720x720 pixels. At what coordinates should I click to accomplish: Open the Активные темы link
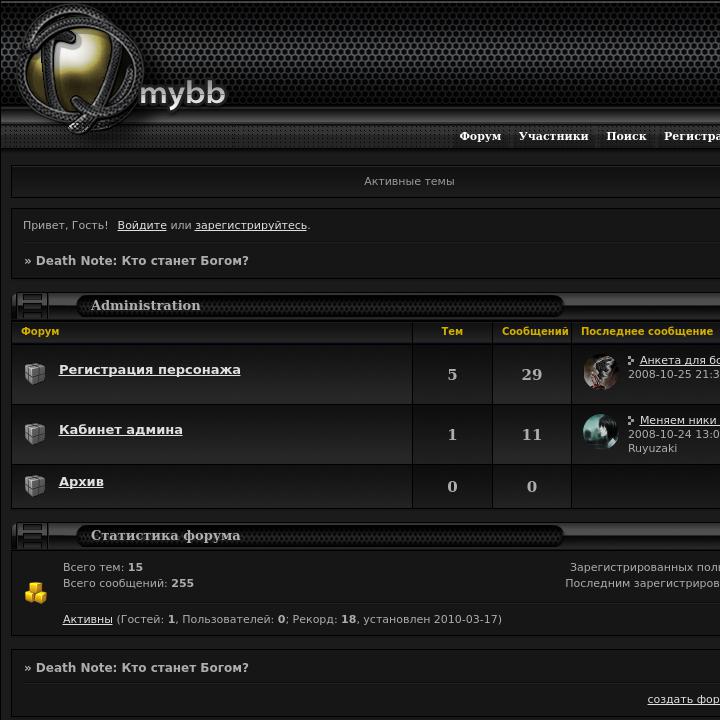409,181
